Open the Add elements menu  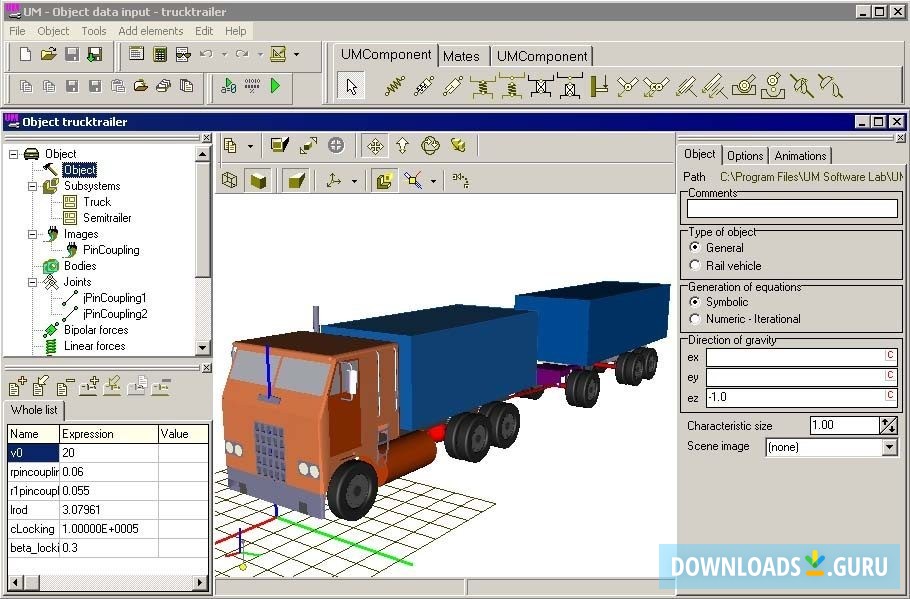click(x=150, y=31)
